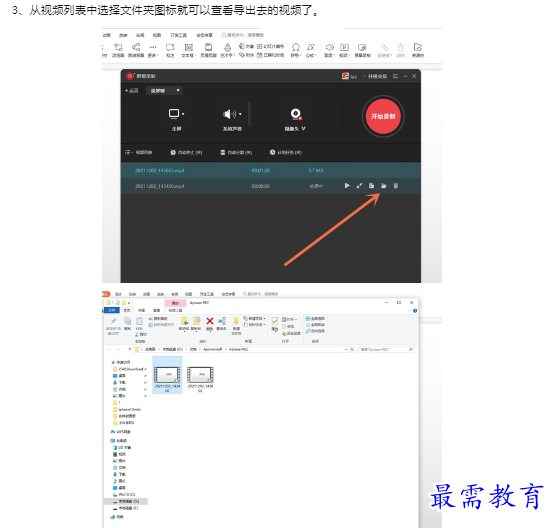Image resolution: width=552 pixels, height=528 pixels.
Task: Select the 00:01:20 video row in list
Action: [x=270, y=170]
